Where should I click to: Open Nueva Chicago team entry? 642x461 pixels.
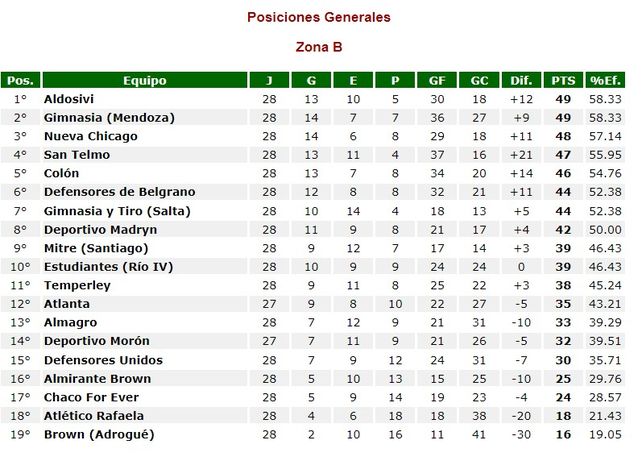click(x=90, y=136)
